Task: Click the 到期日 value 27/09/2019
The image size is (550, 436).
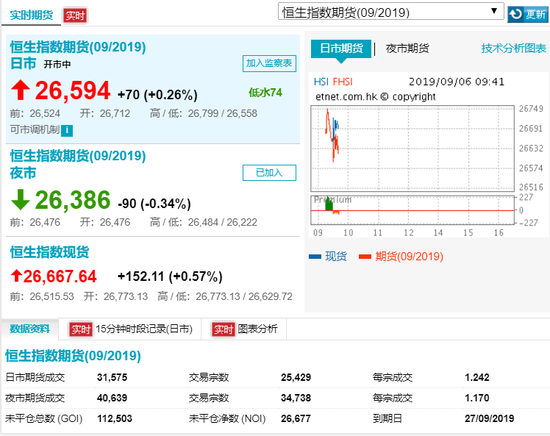Action: (x=489, y=418)
